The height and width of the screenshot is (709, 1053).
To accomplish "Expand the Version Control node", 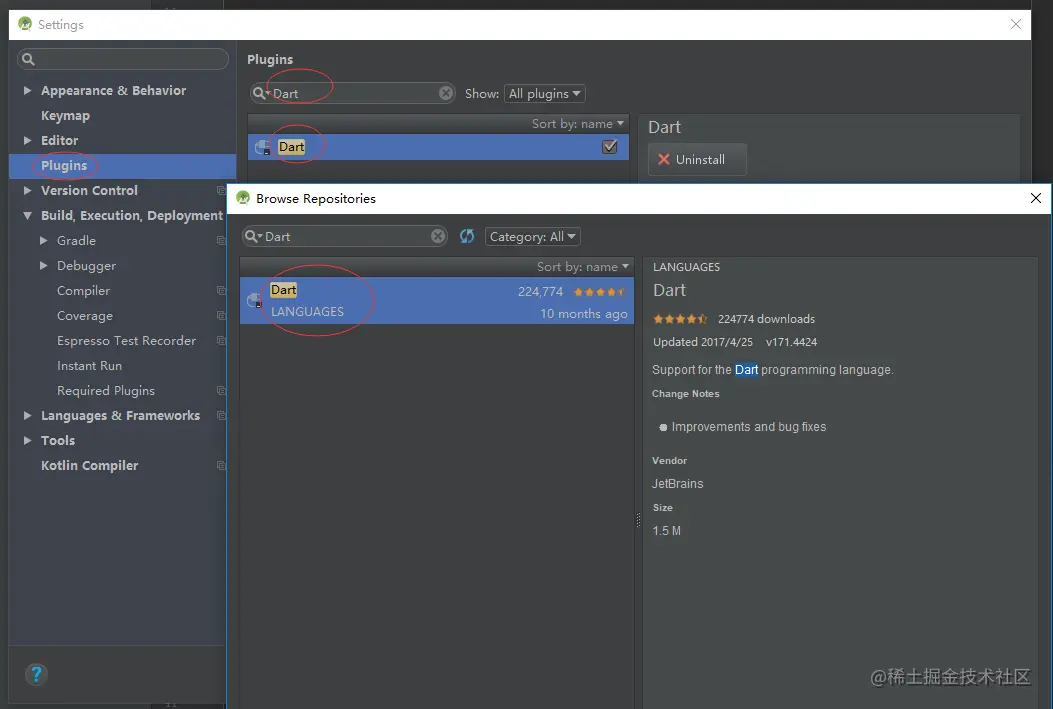I will click(x=28, y=191).
